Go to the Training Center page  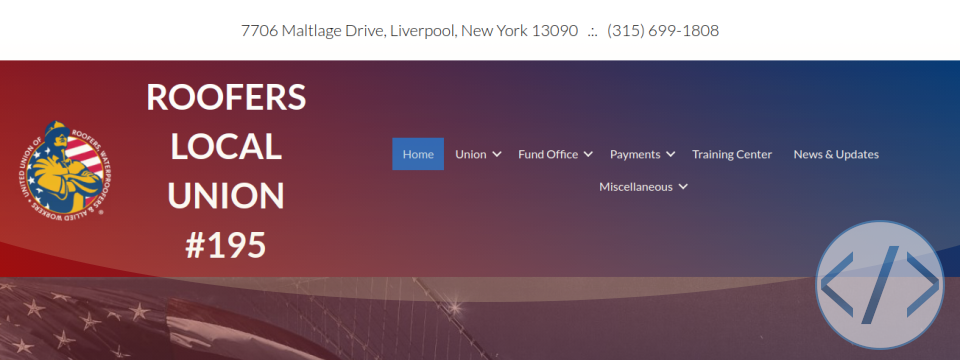tap(732, 154)
